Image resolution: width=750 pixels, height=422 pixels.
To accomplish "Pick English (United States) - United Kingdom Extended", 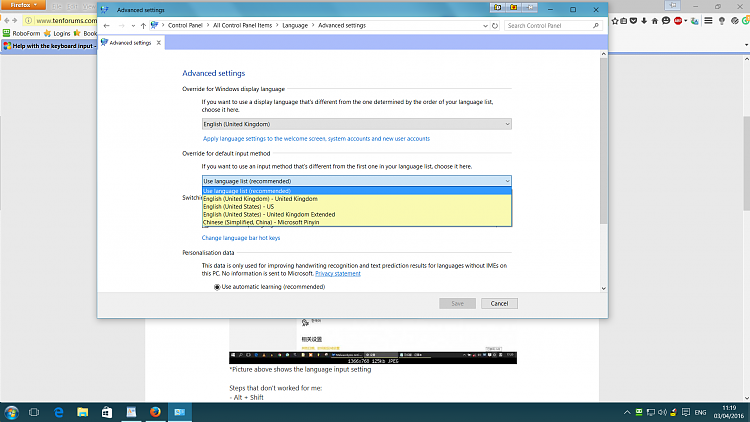I will 356,214.
